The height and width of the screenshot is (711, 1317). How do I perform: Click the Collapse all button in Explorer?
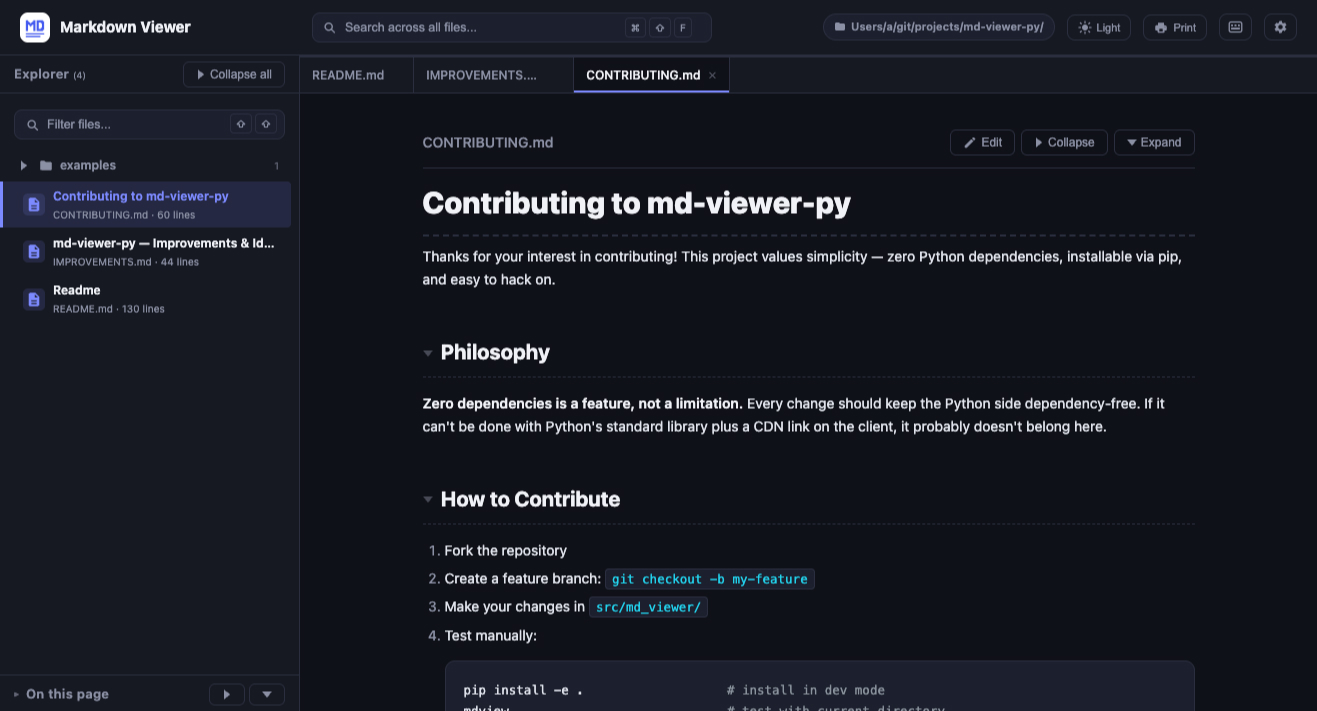(234, 74)
